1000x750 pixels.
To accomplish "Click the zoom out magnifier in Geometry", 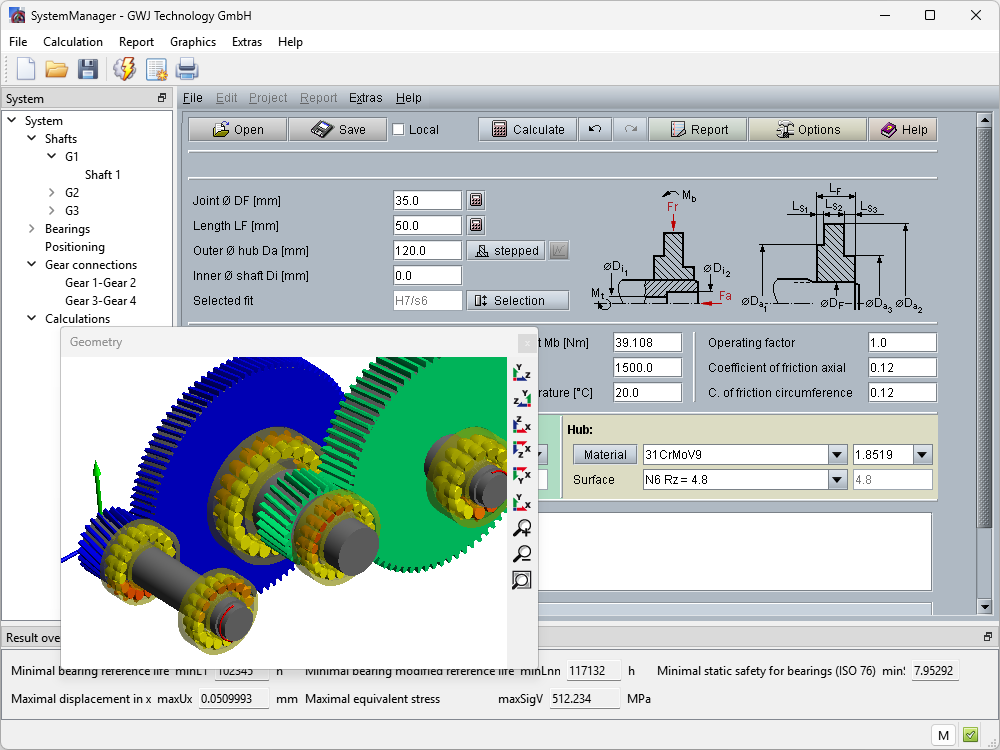I will tap(521, 554).
